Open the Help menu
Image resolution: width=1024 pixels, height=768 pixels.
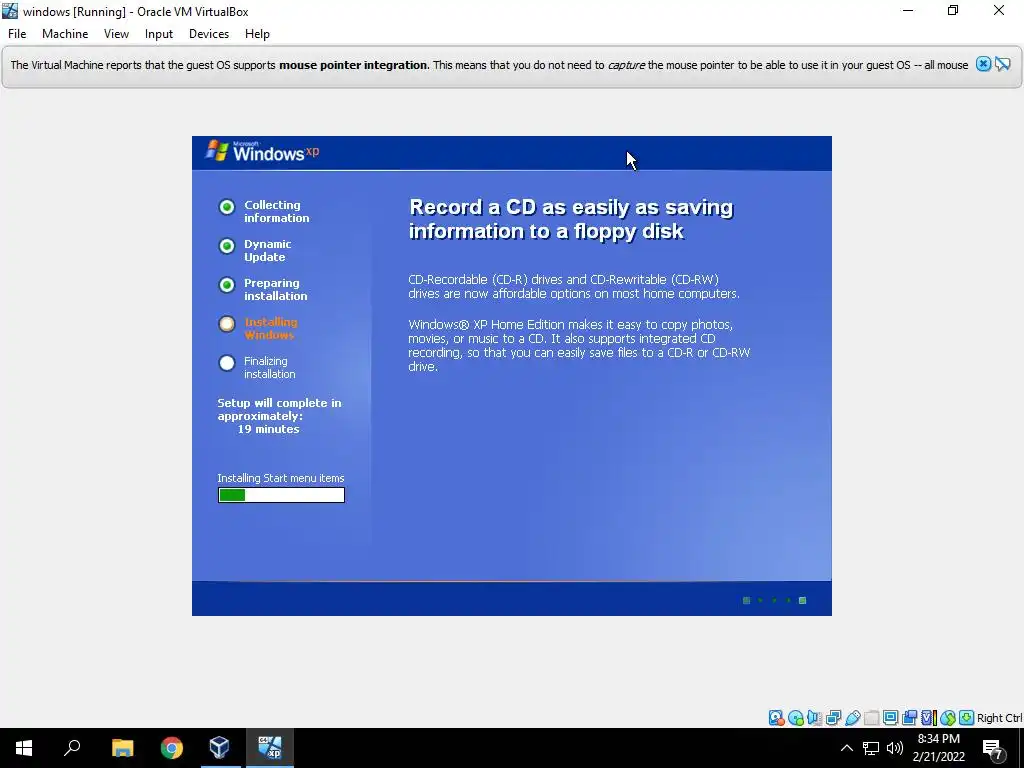tap(257, 34)
